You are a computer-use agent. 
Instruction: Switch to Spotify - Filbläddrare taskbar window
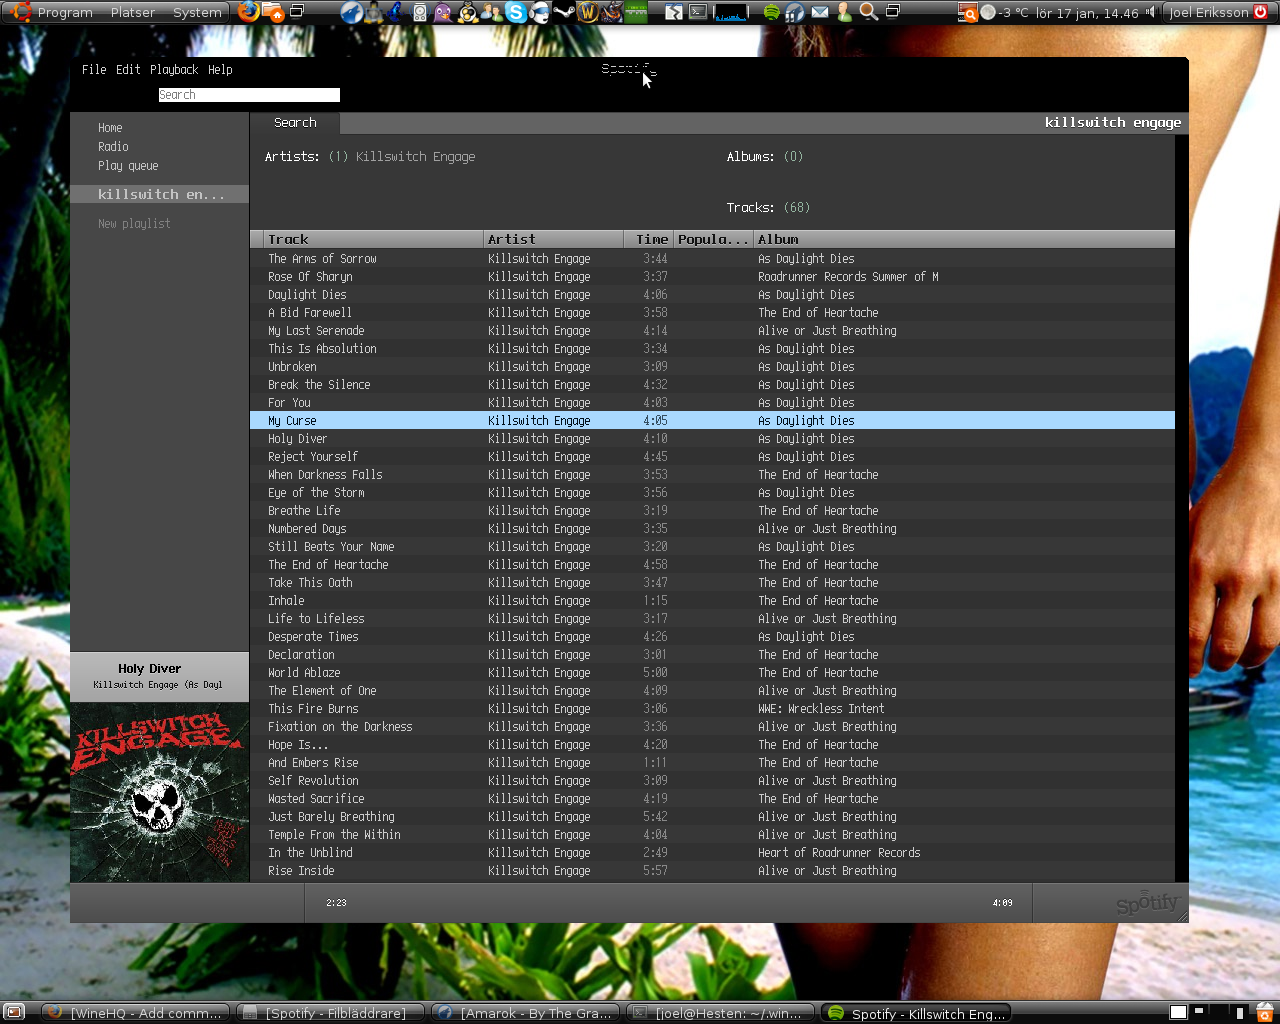[x=332, y=1013]
